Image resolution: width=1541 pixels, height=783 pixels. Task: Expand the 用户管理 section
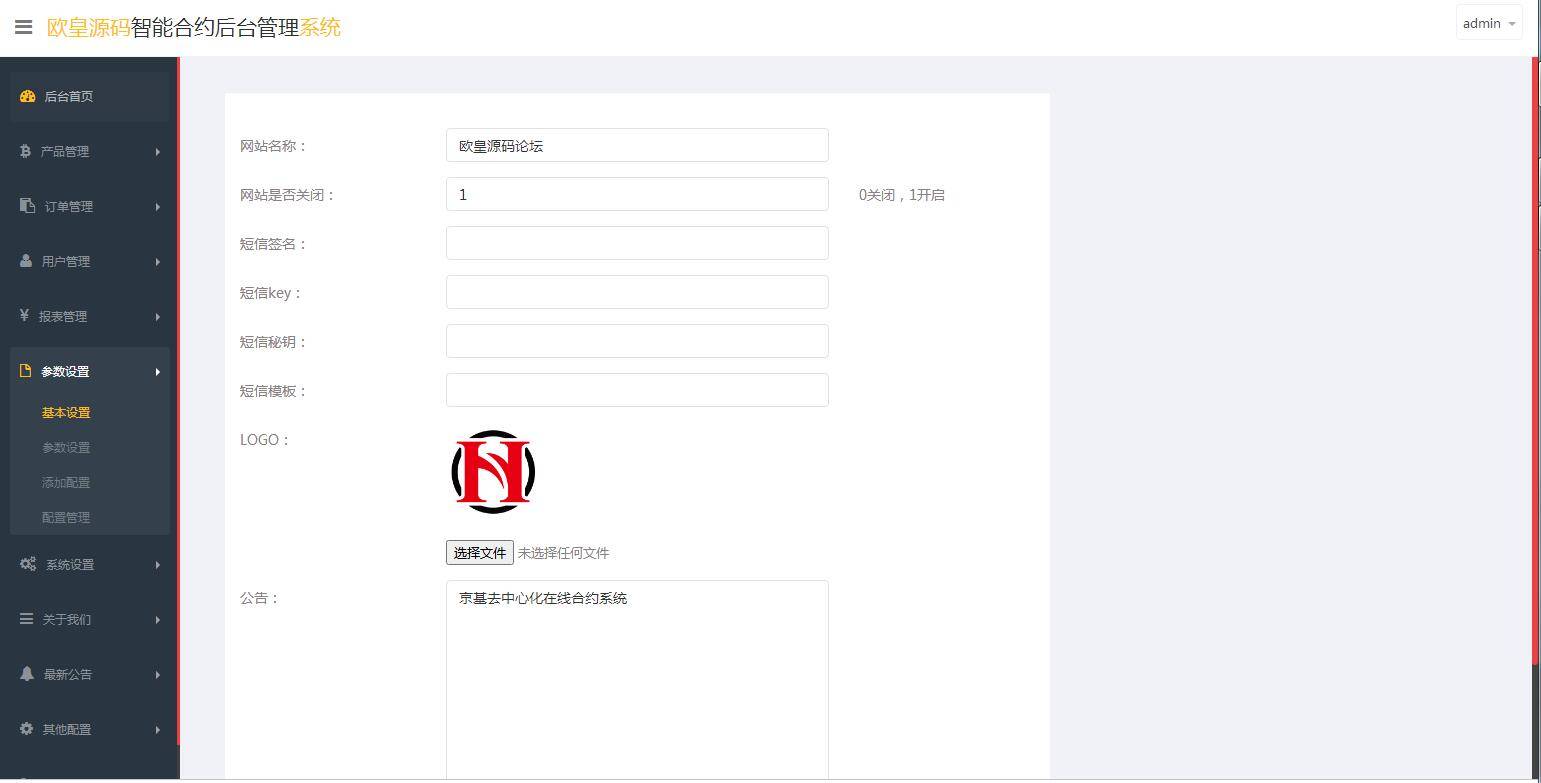[157, 261]
